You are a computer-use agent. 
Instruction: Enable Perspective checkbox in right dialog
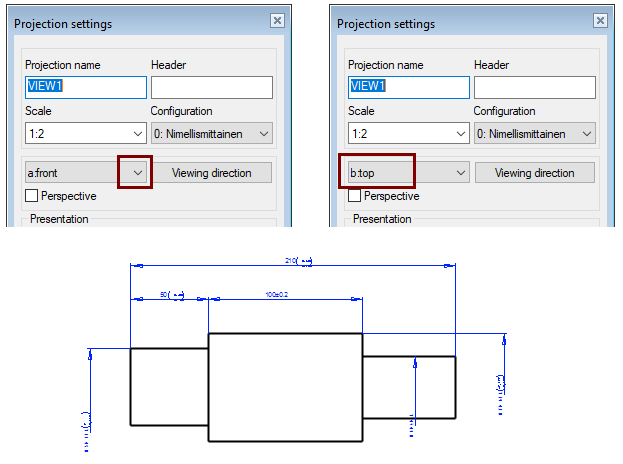(354, 196)
